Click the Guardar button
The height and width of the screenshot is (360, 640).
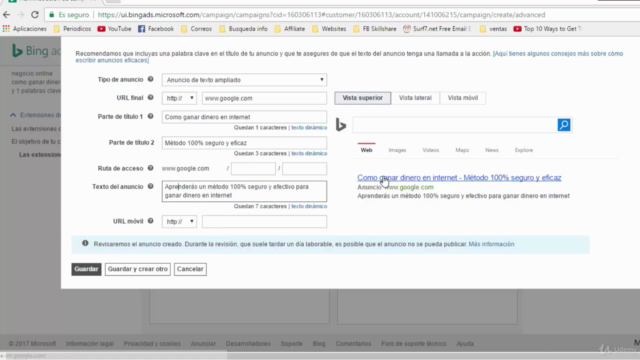tap(86, 269)
